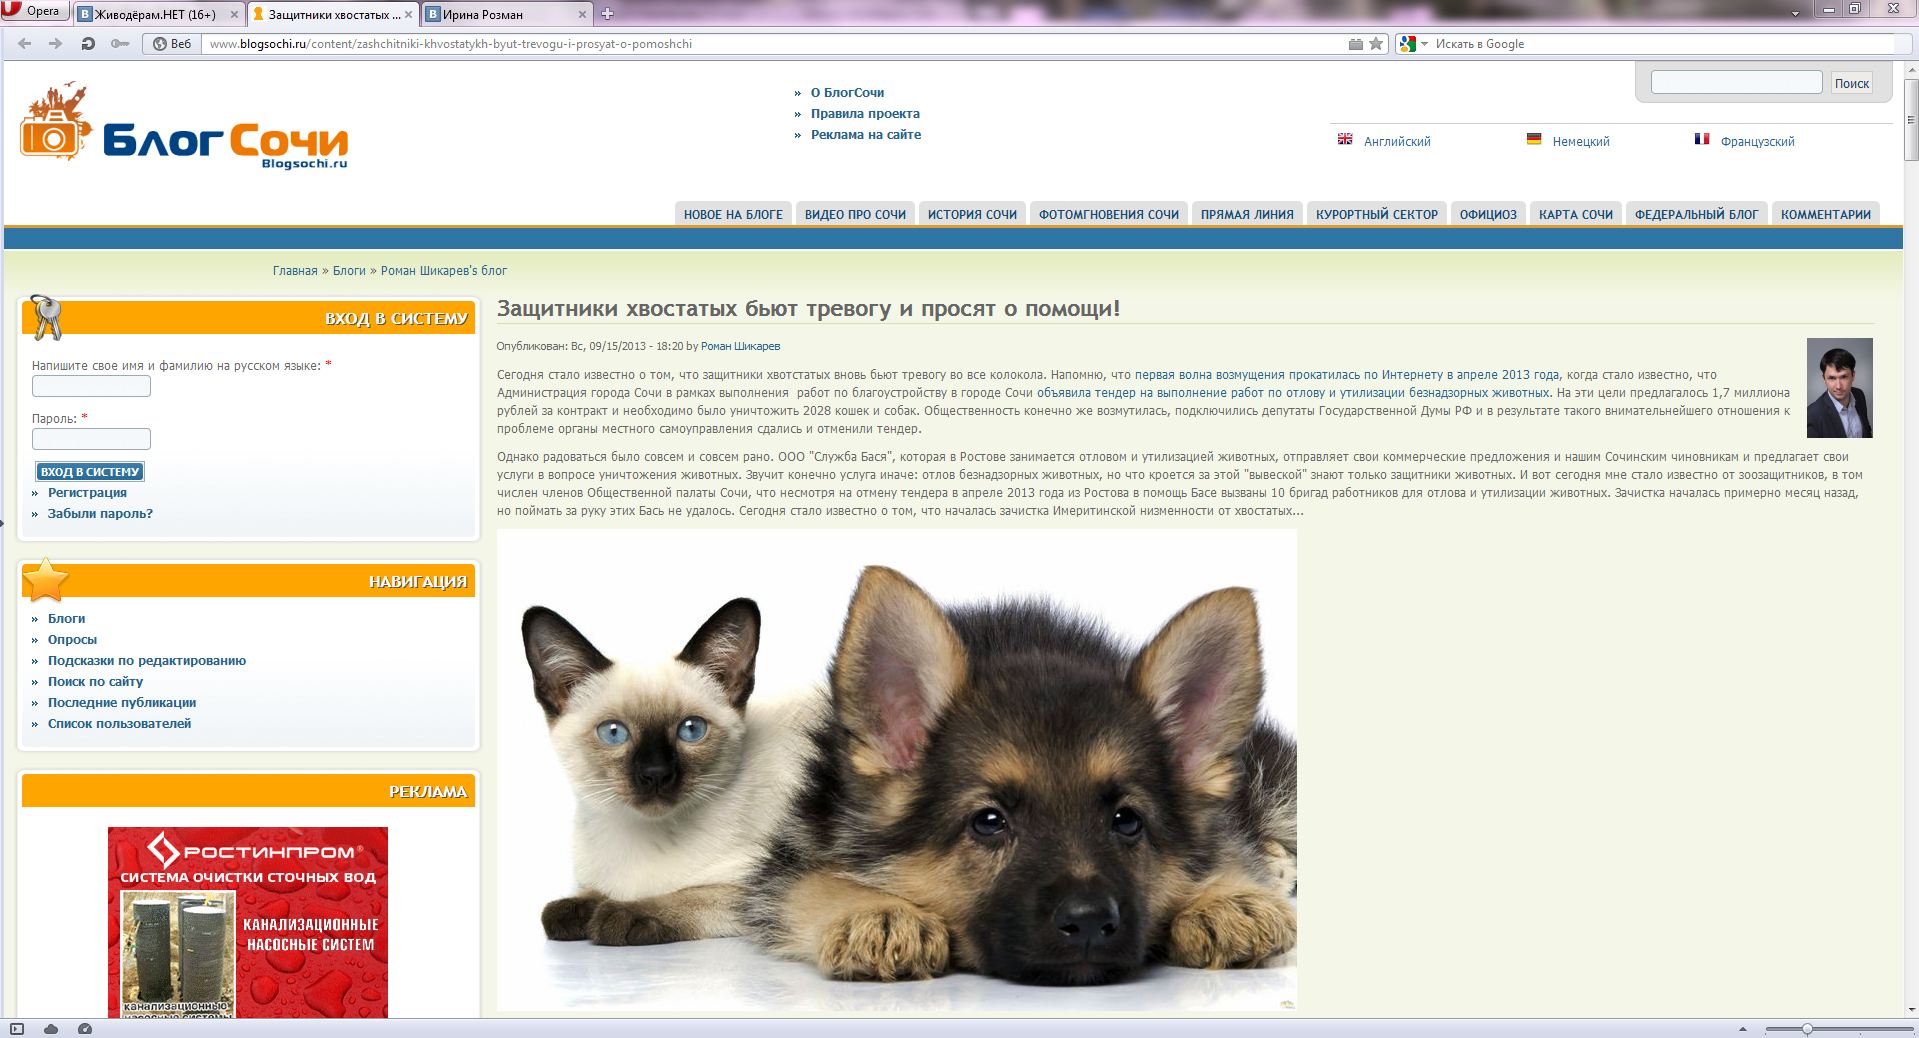1919x1038 pixels.
Task: Open the КУРОРТНЫЙ СЕКТОР menu tab
Action: tap(1377, 214)
